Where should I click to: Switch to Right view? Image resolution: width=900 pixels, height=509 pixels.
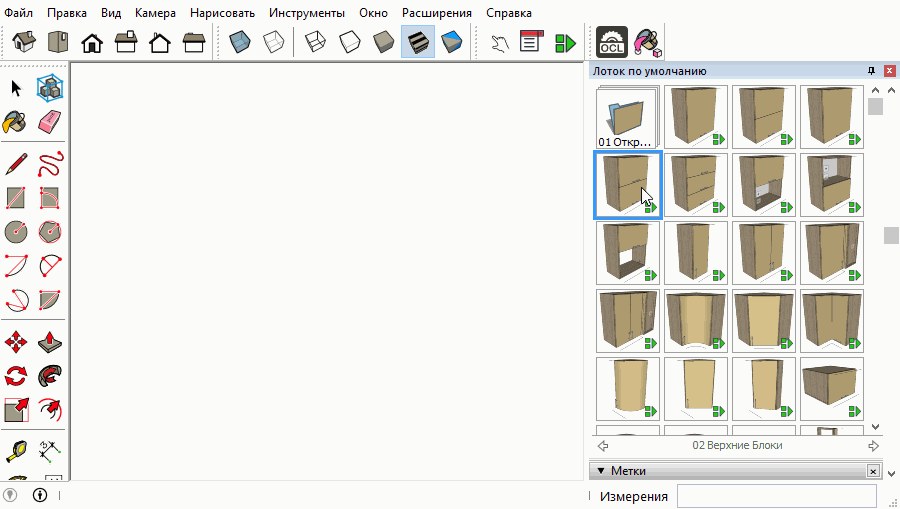126,42
